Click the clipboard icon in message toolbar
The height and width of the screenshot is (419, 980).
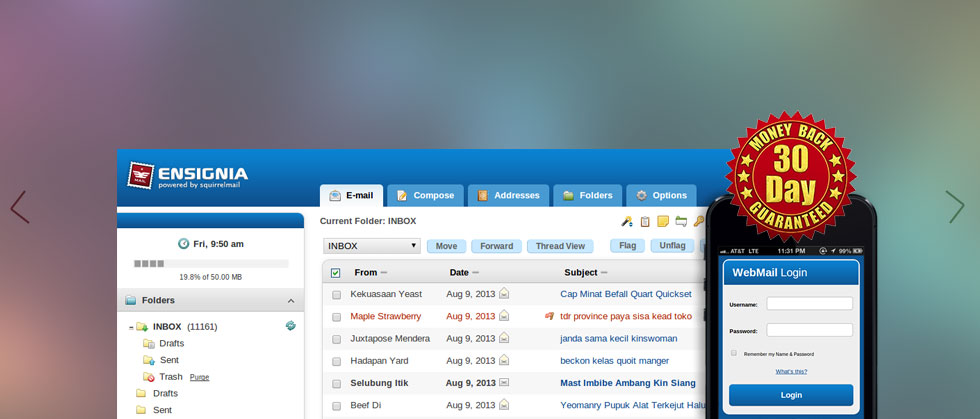pyautogui.click(x=645, y=221)
